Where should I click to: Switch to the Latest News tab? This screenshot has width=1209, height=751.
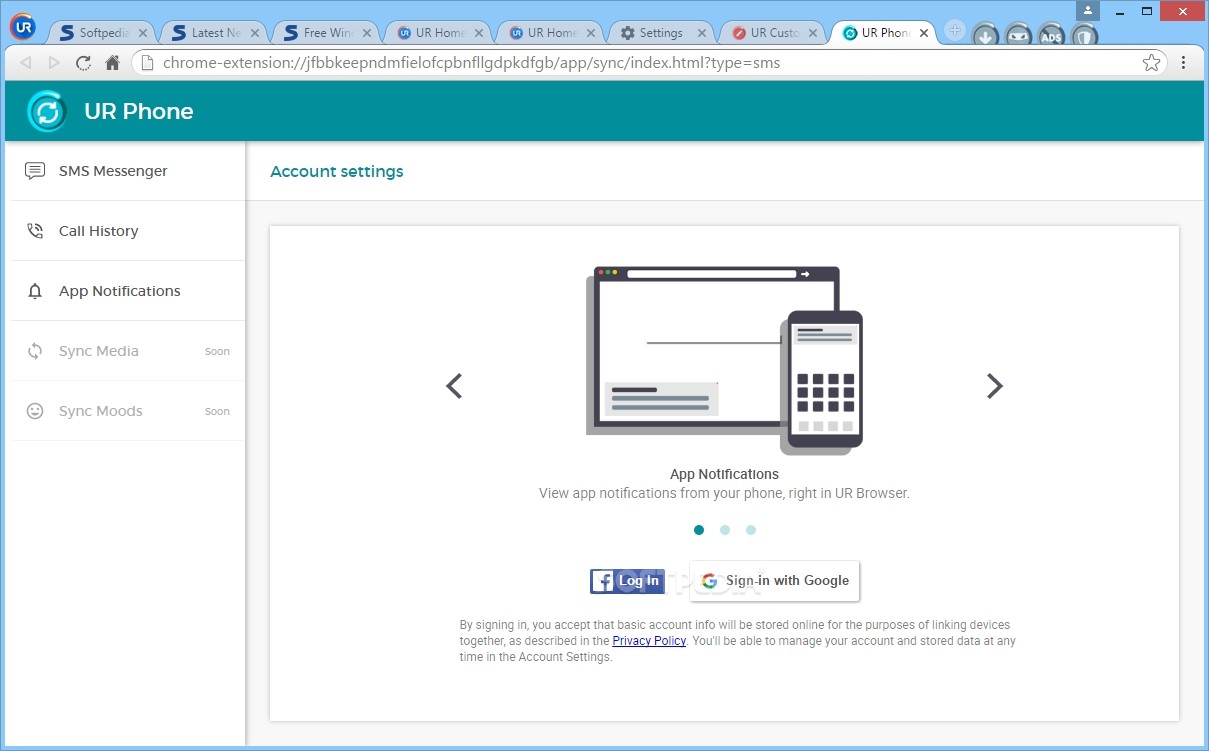[x=215, y=33]
